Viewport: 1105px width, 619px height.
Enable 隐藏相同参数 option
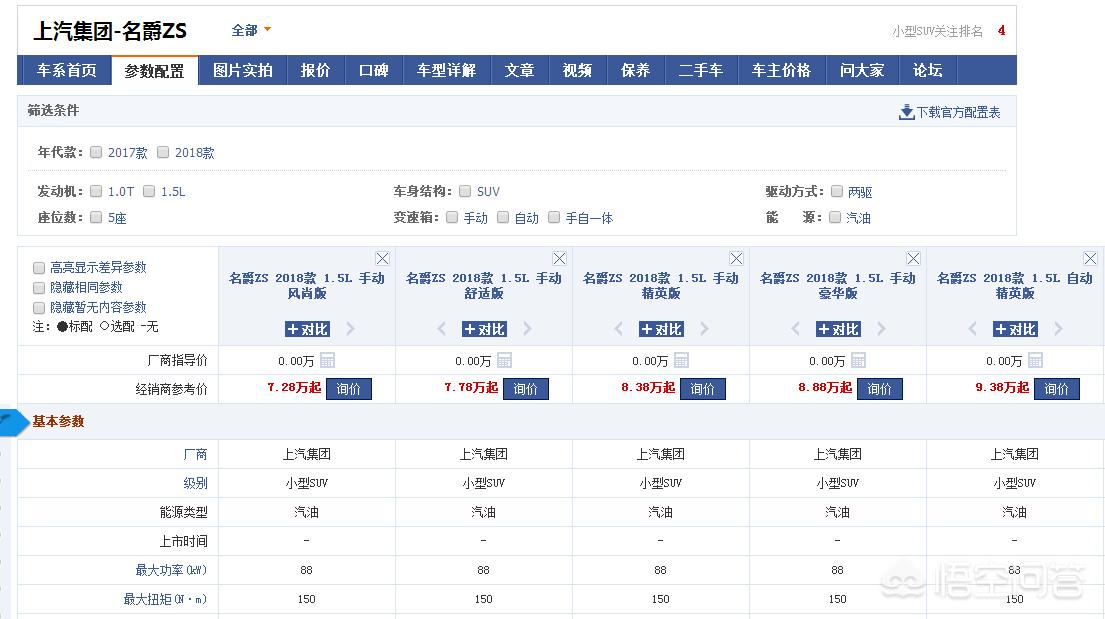tap(39, 288)
